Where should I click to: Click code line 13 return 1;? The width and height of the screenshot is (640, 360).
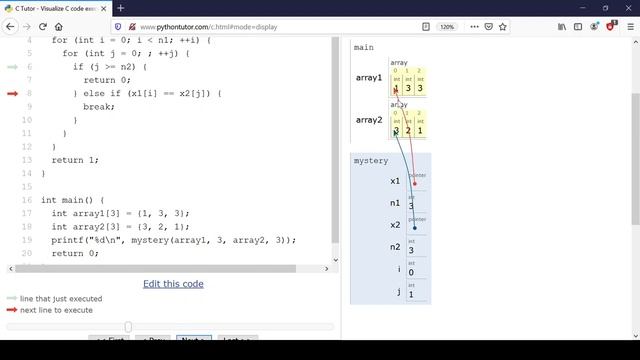[75, 160]
